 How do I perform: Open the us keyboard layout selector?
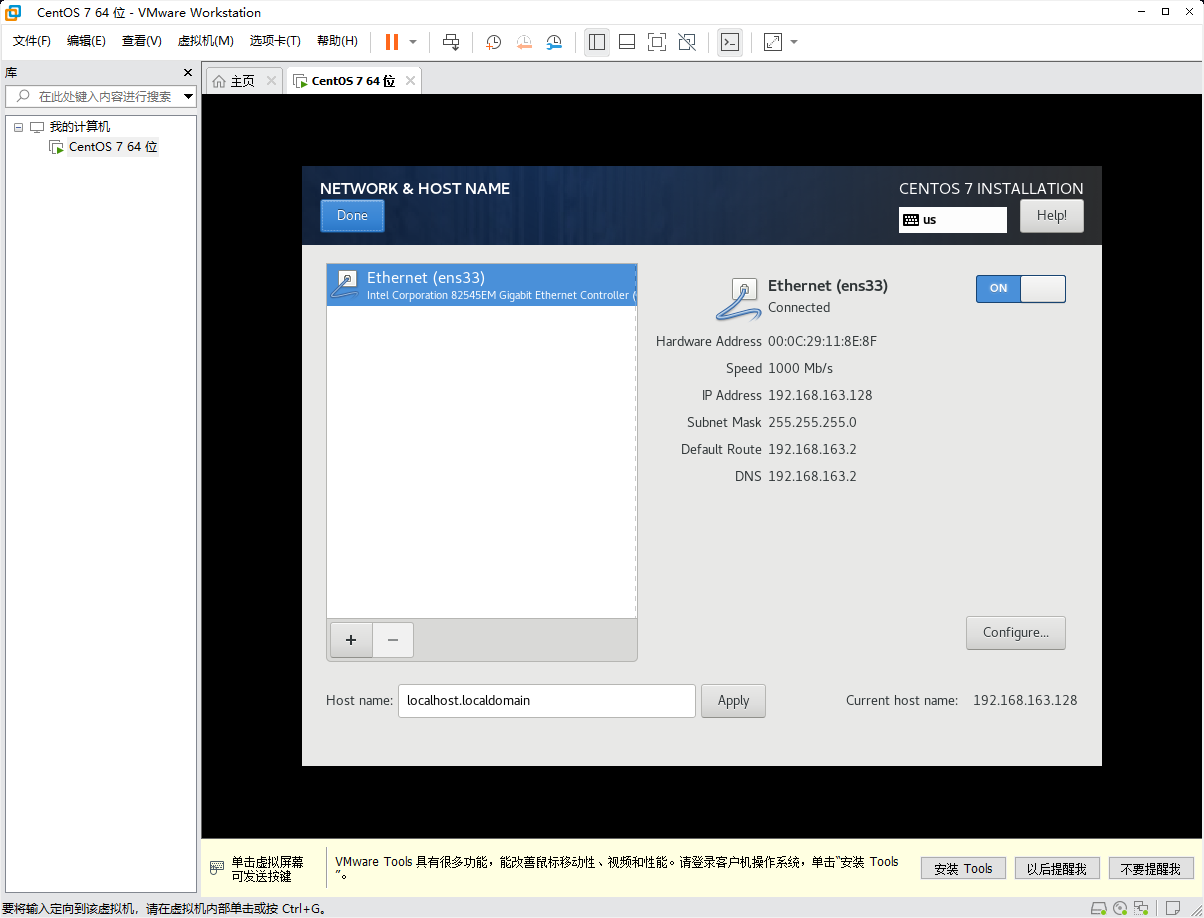click(953, 220)
